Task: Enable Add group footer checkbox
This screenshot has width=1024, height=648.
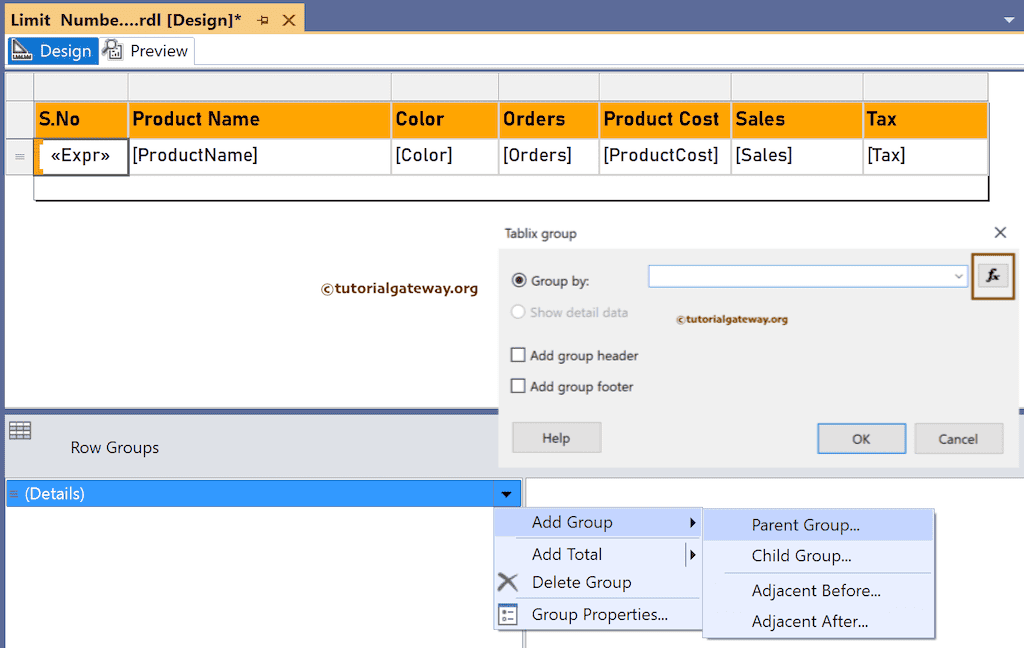Action: point(518,386)
